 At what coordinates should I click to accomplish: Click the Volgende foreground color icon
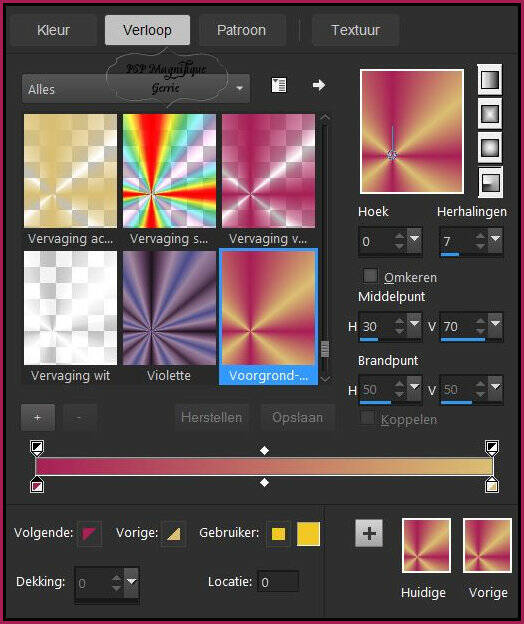pyautogui.click(x=89, y=534)
